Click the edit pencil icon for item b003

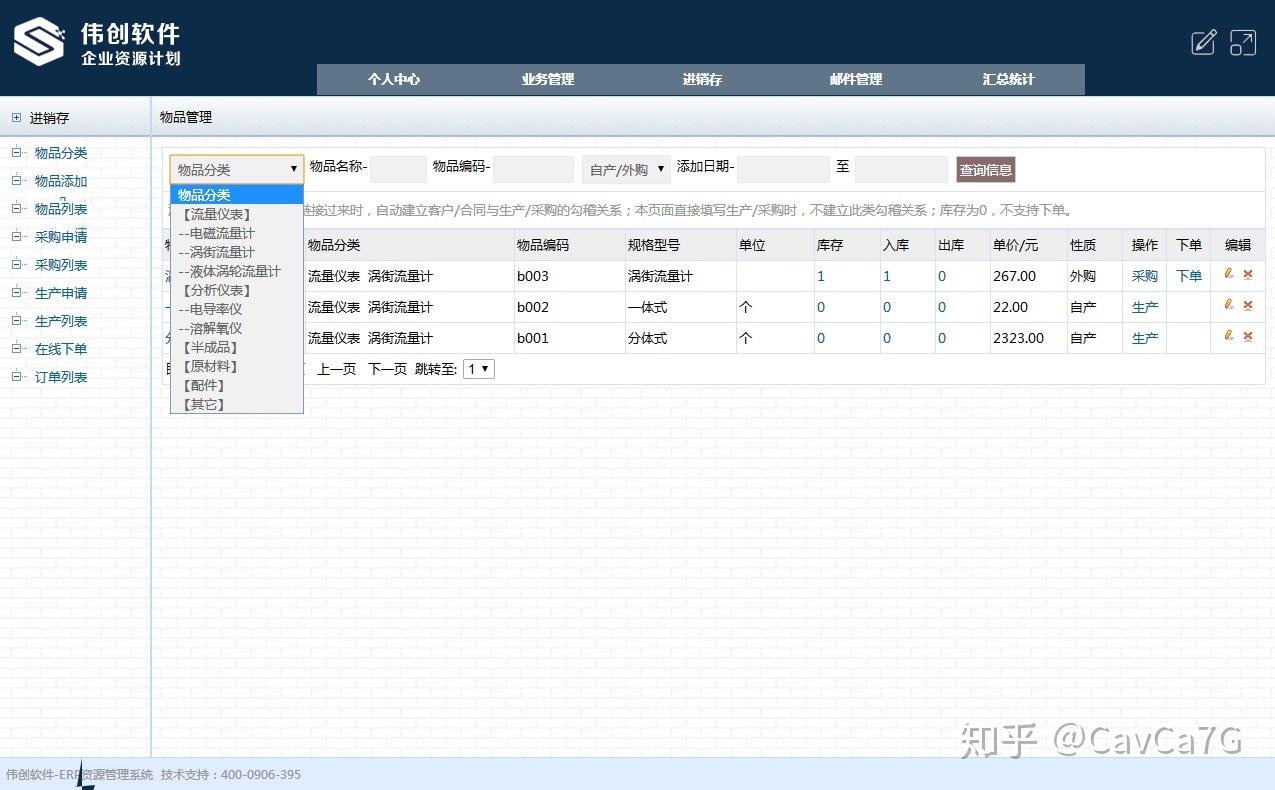1230,275
